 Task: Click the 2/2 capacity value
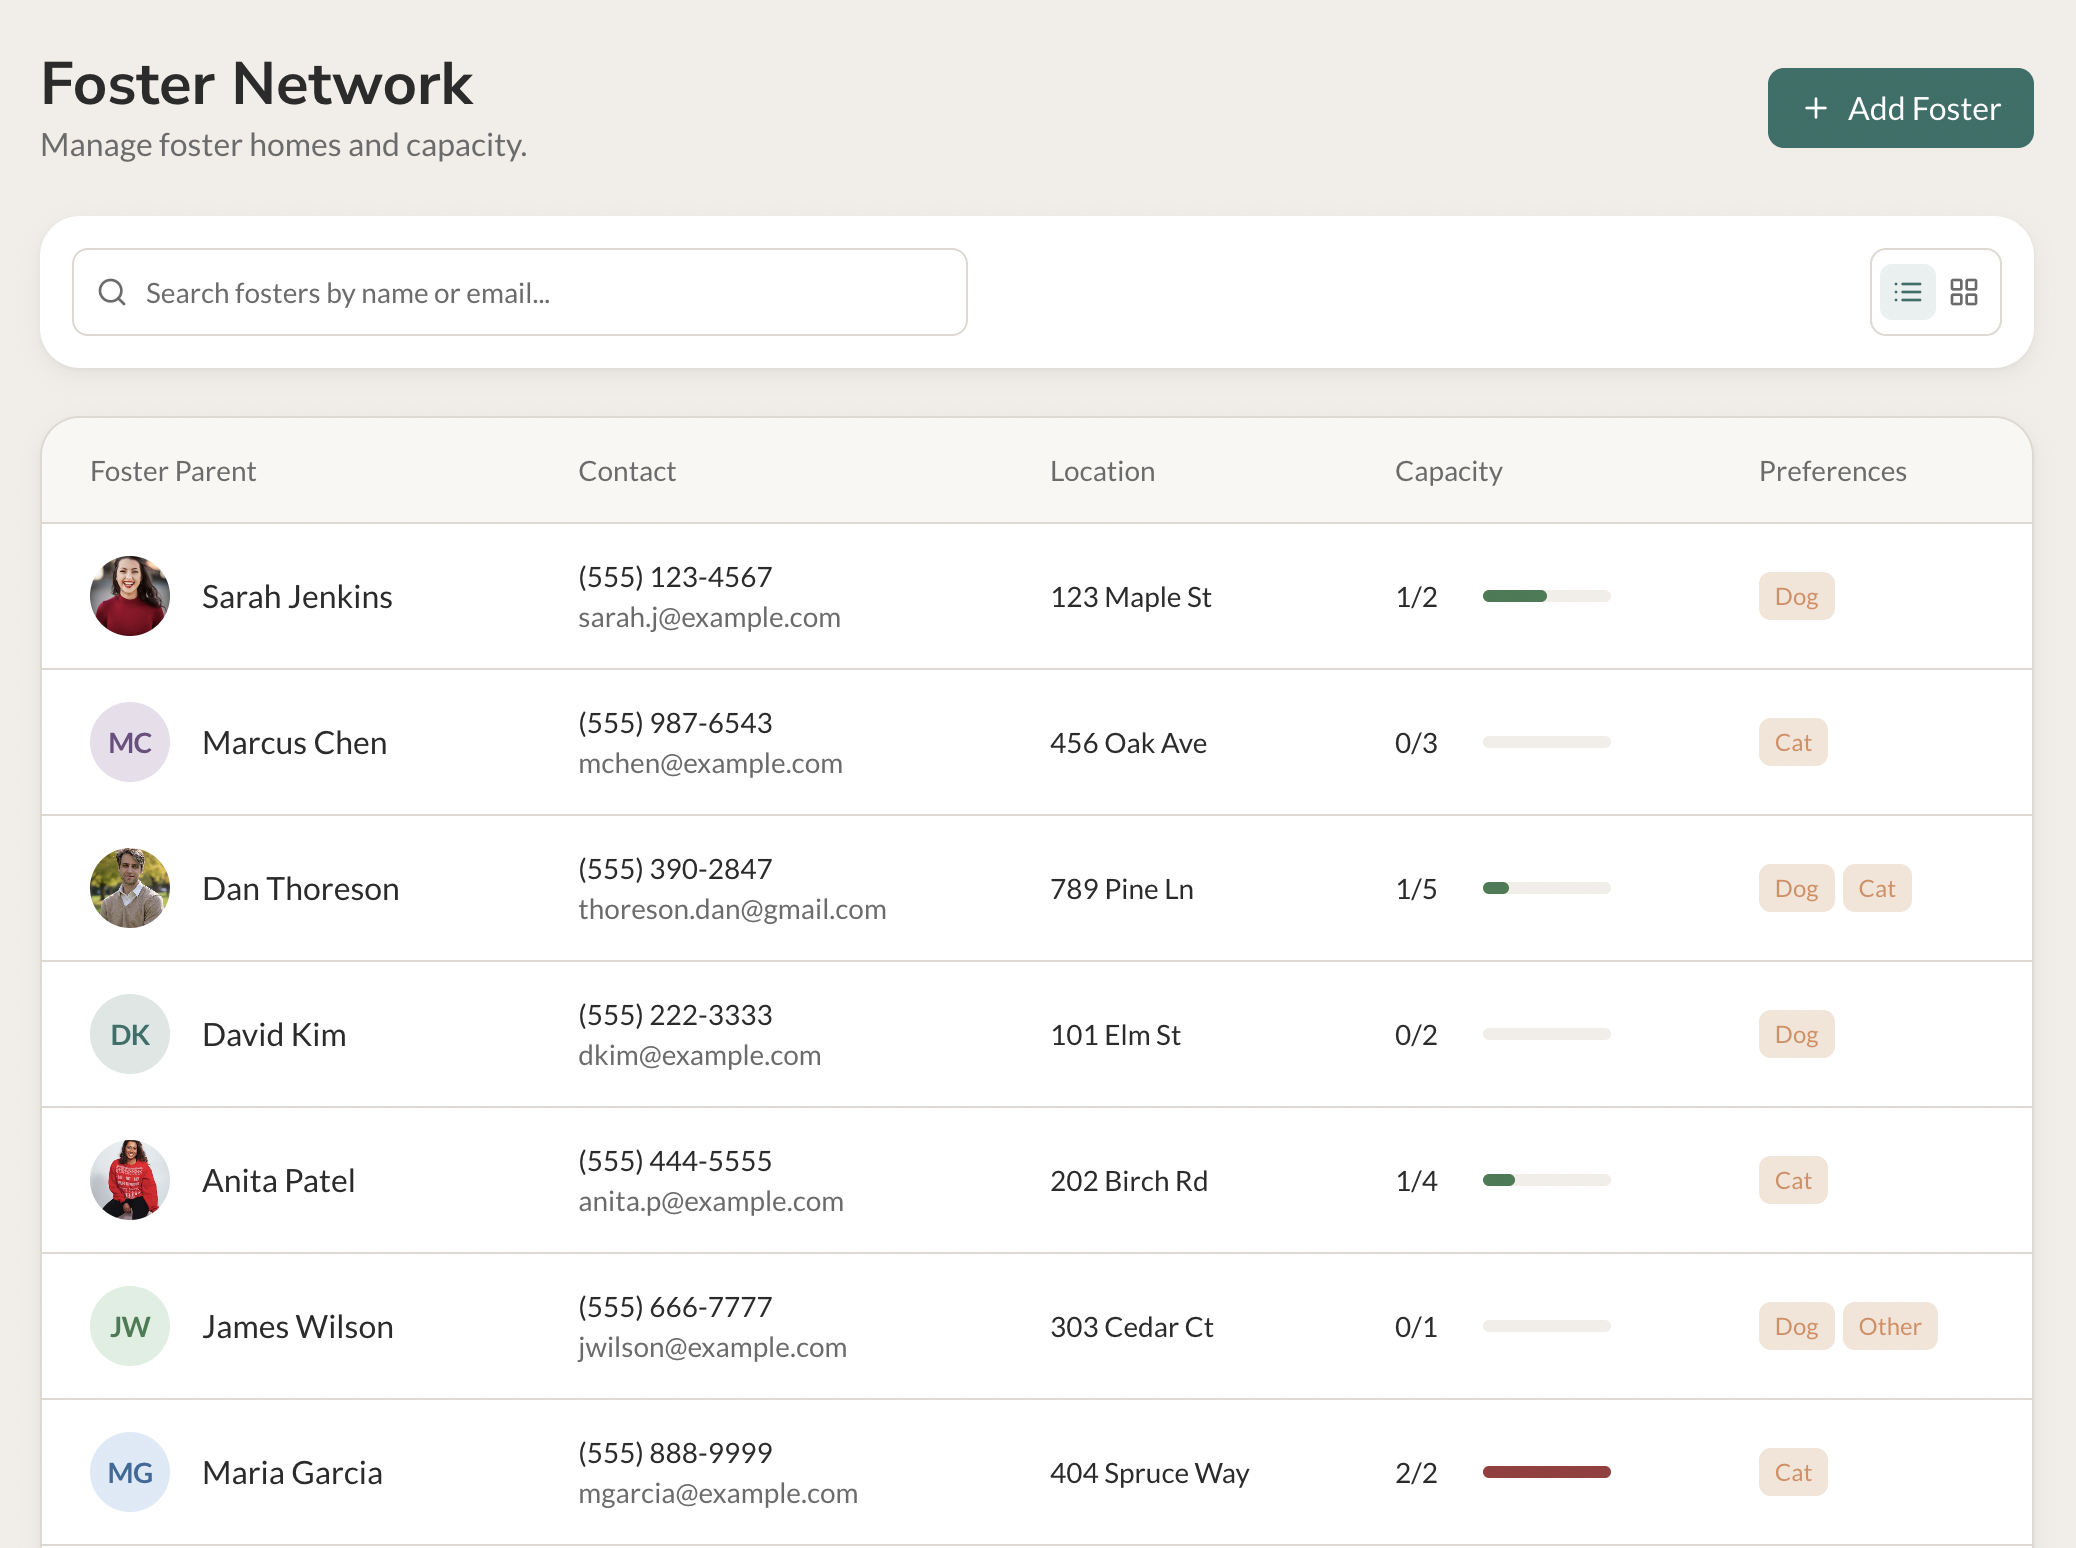tap(1416, 1473)
